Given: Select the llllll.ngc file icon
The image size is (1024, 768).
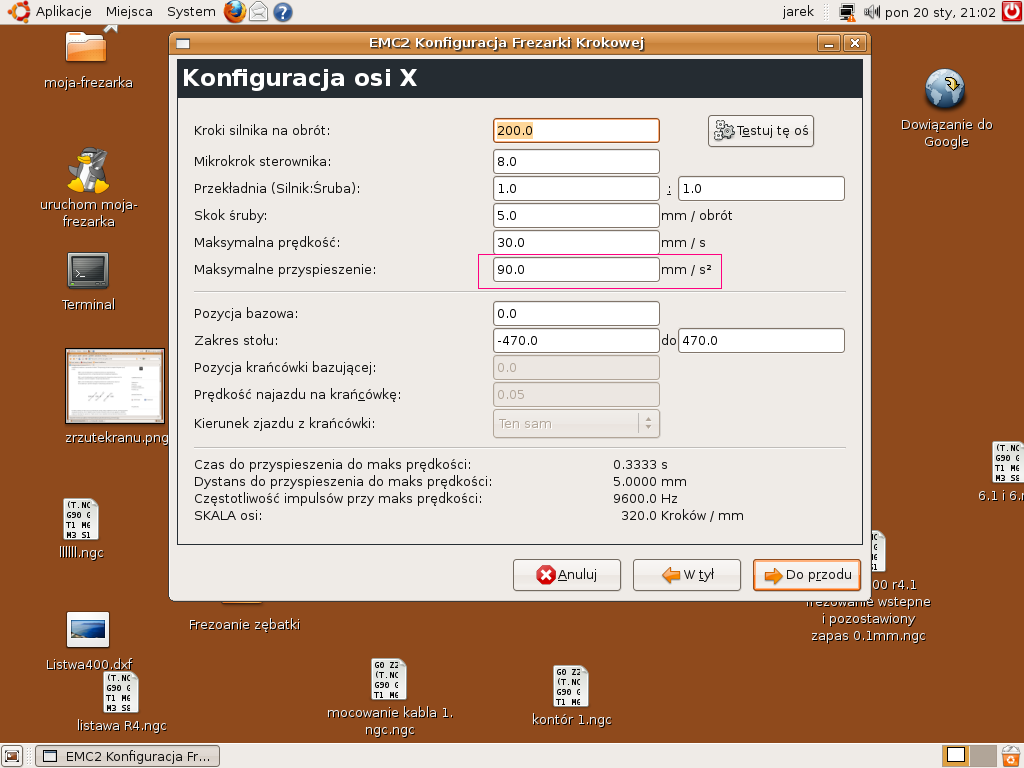Looking at the screenshot, I should coord(81,519).
